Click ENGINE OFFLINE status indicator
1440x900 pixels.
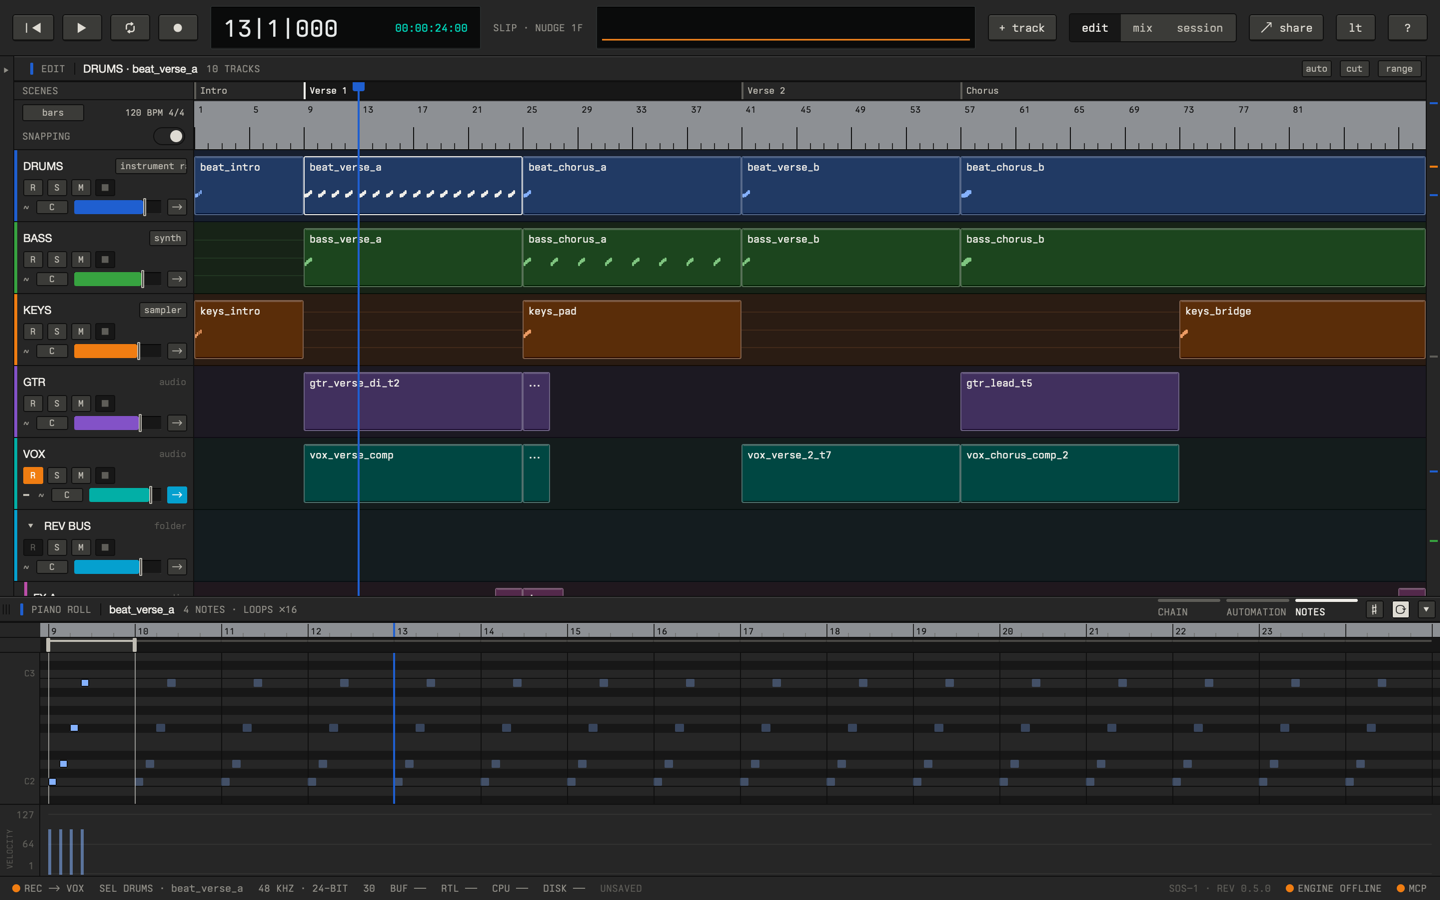[x=1333, y=889]
